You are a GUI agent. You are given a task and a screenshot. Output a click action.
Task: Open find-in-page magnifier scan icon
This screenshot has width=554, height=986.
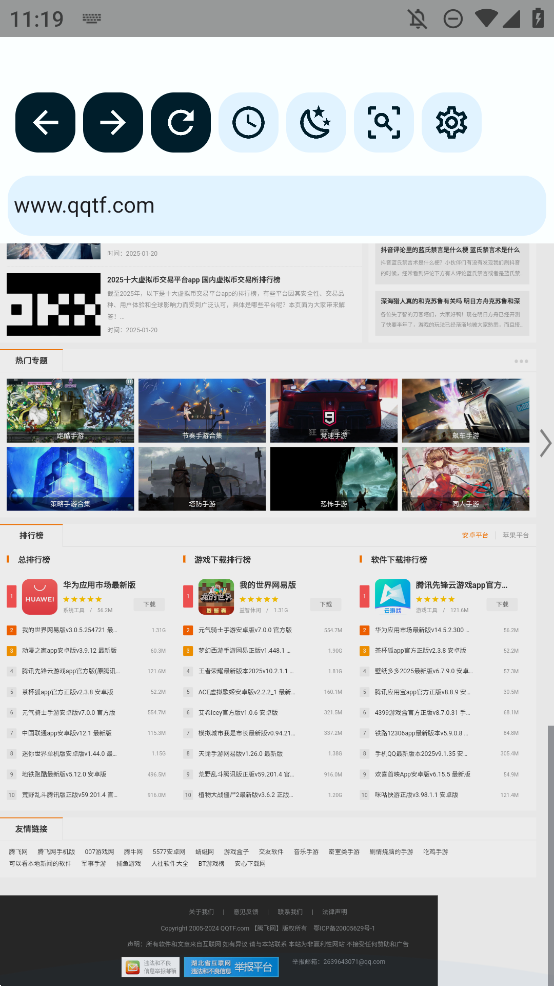[384, 123]
